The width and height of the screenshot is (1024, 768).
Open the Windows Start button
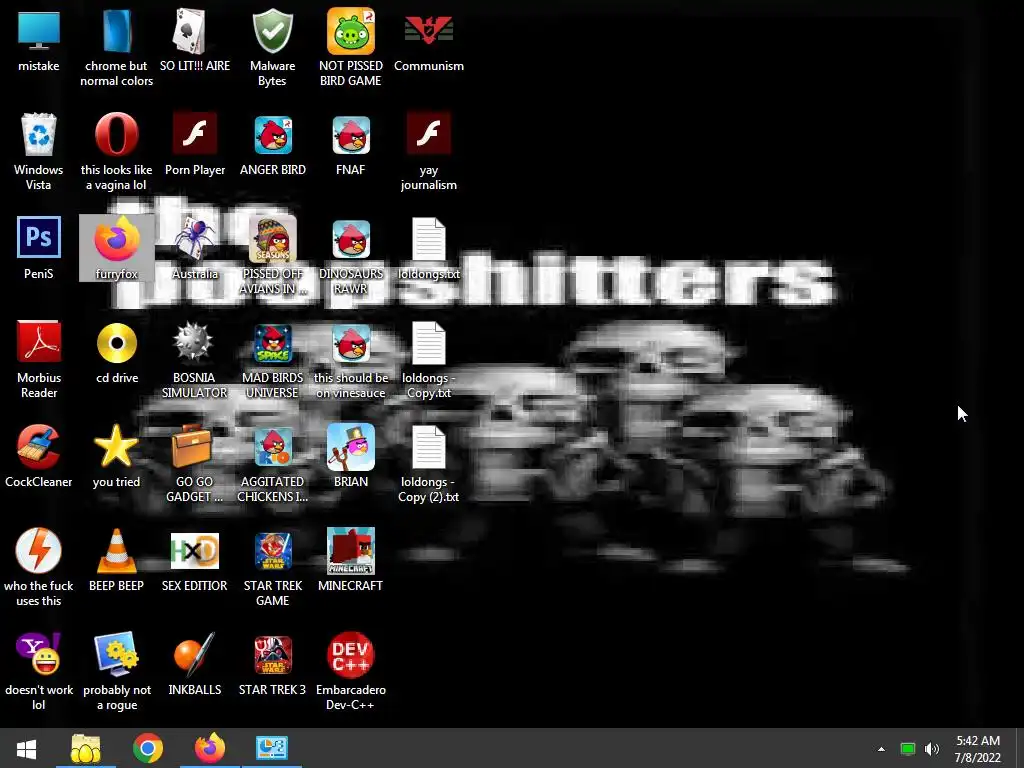pos(26,748)
